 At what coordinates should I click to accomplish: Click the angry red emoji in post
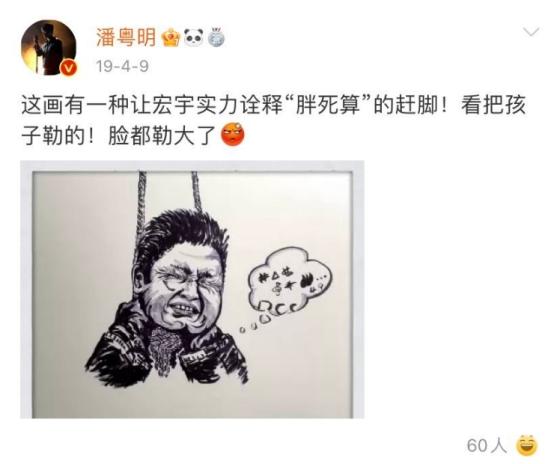[x=232, y=135]
